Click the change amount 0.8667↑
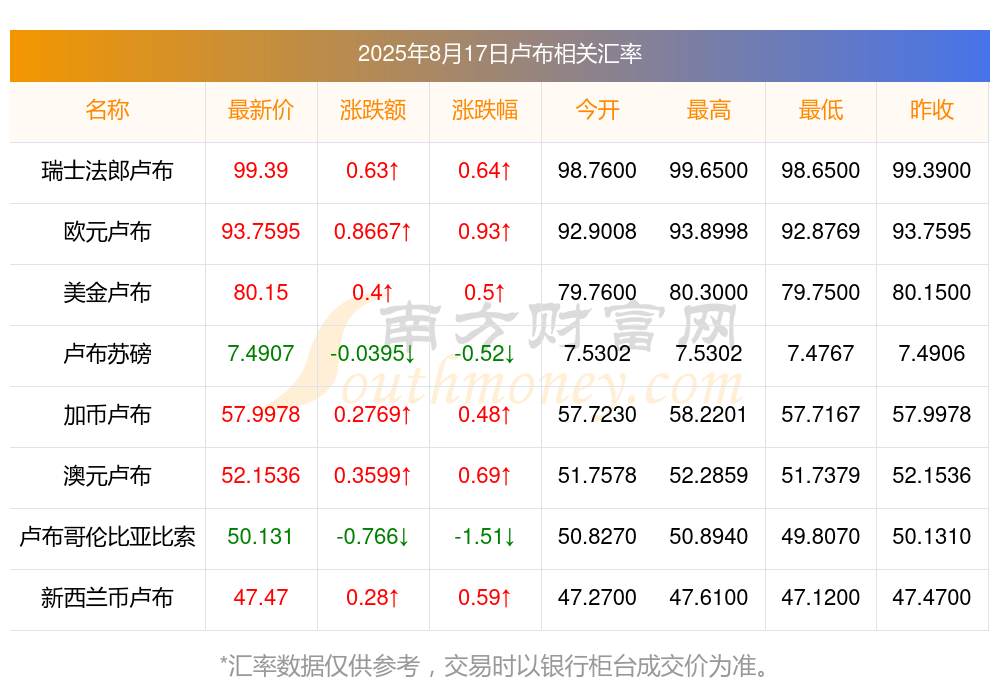Image resolution: width=1000 pixels, height=698 pixels. 373,232
